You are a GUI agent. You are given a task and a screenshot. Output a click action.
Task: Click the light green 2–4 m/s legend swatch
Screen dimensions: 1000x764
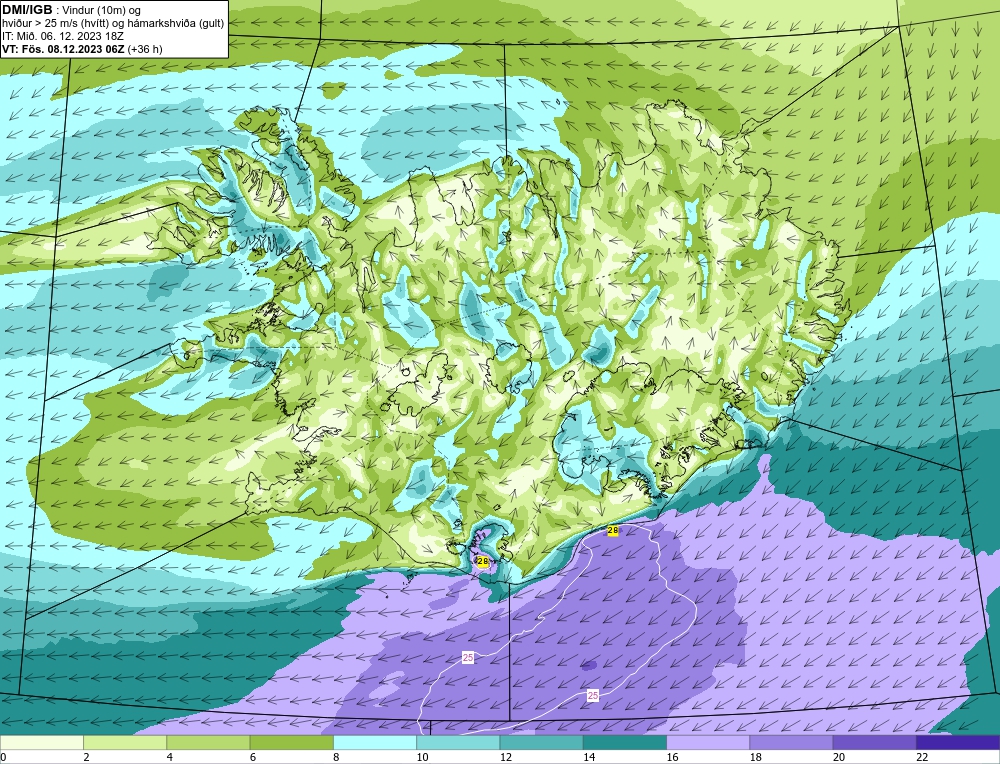[x=125, y=742]
